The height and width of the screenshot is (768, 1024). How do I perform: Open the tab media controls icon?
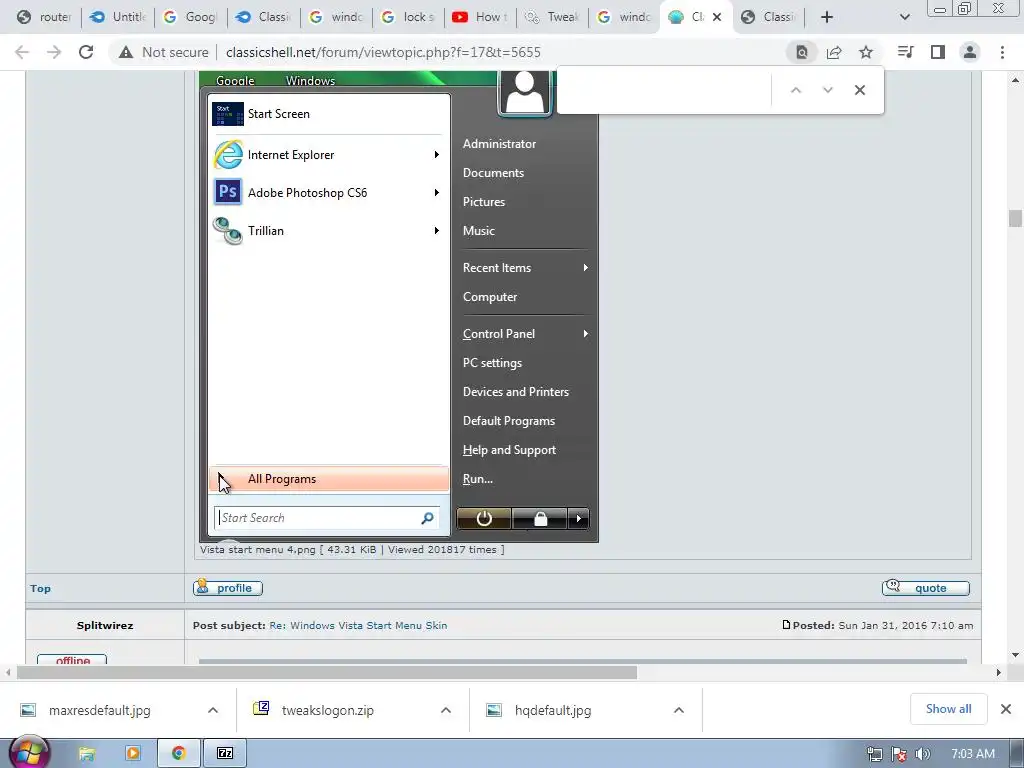(x=906, y=52)
